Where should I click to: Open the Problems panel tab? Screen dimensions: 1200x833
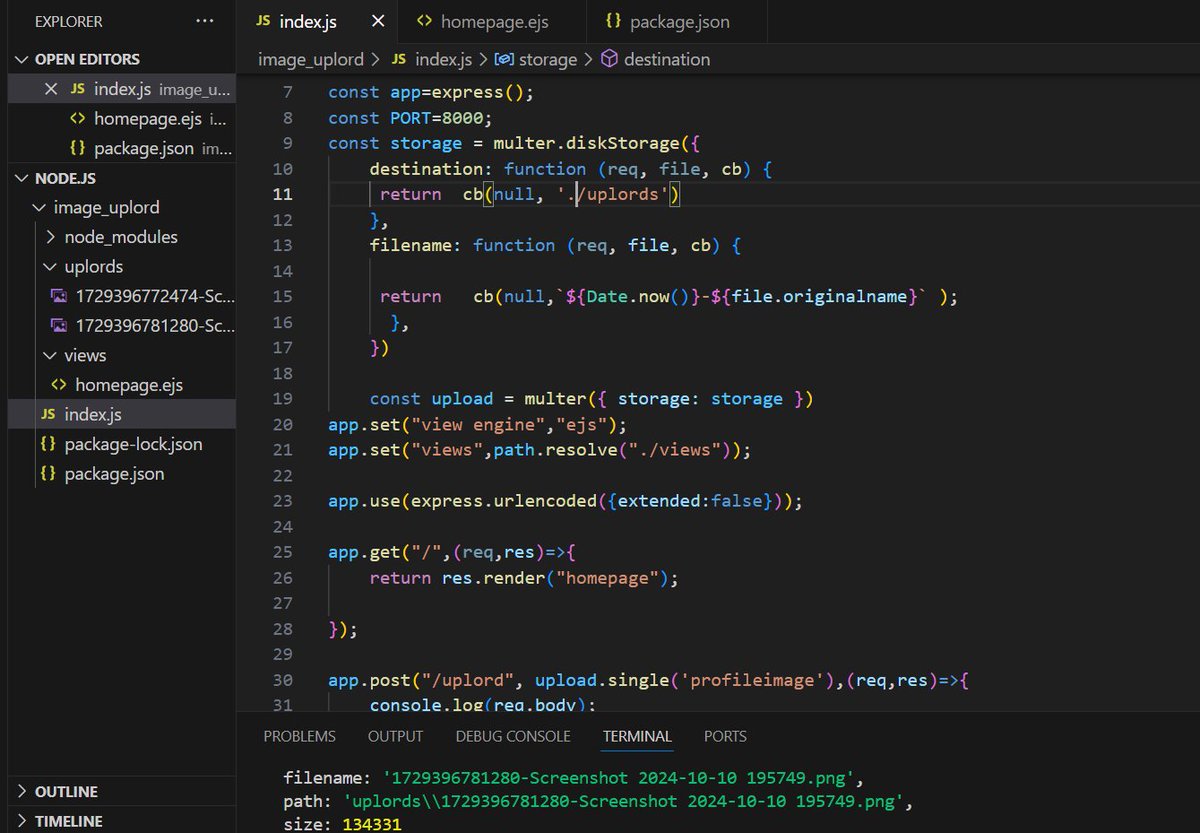pyautogui.click(x=300, y=736)
